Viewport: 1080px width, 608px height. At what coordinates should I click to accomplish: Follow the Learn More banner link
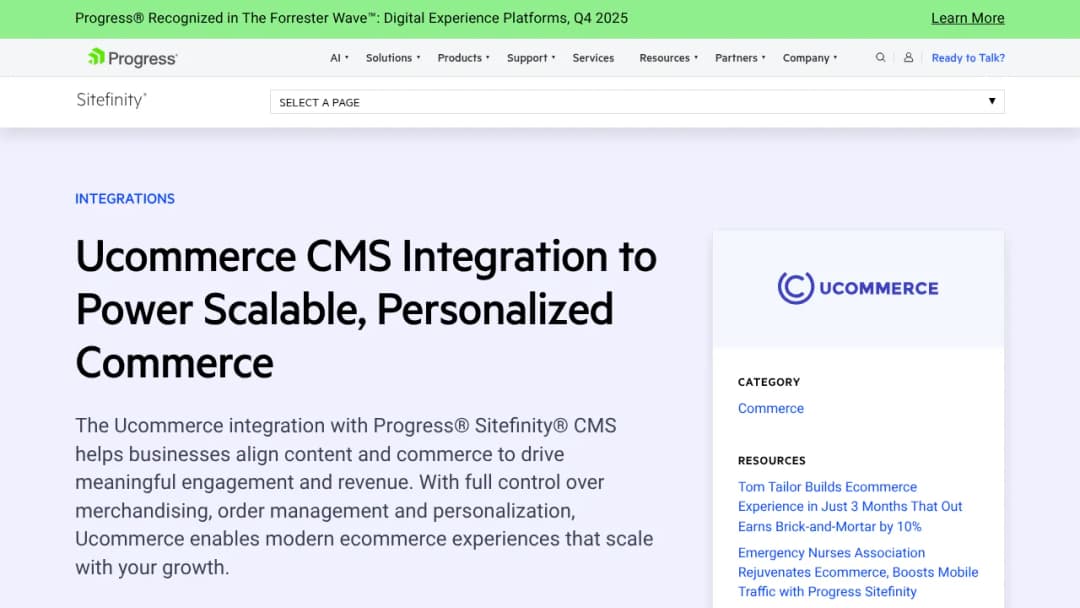click(x=968, y=19)
